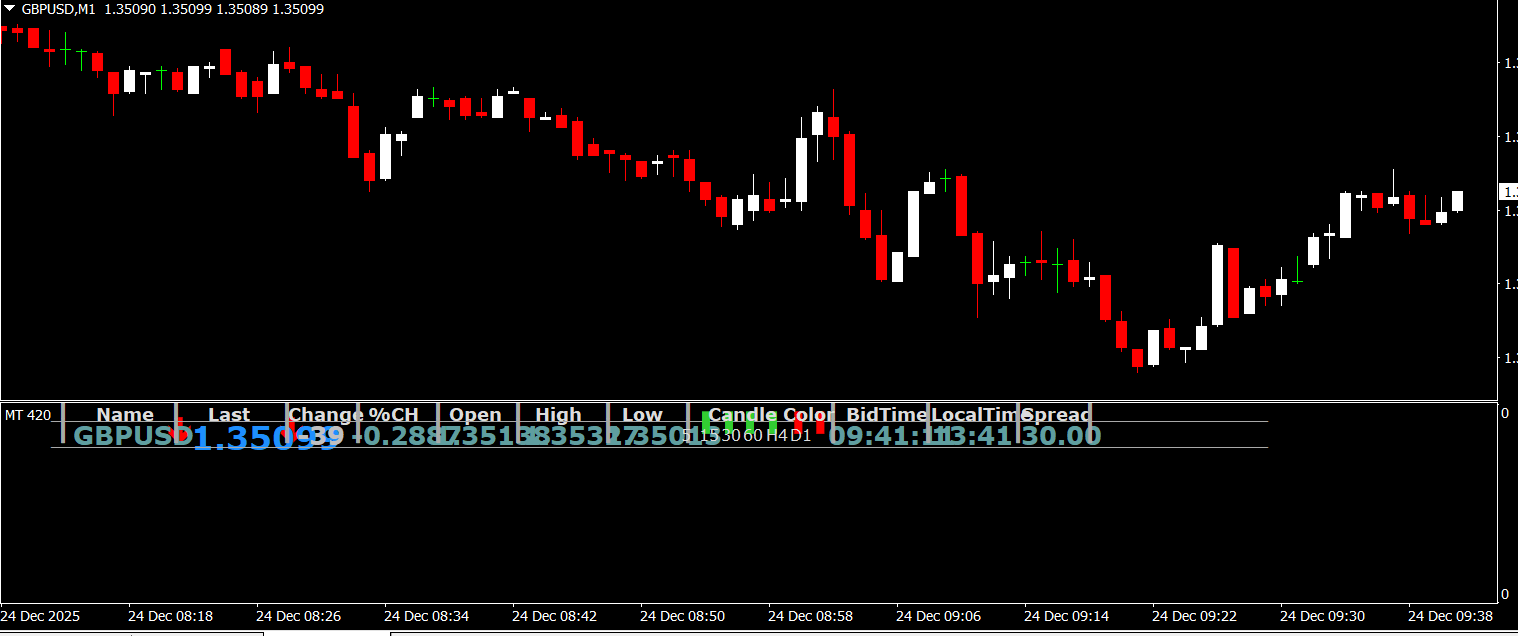
Task: Click the GBPUSD,M1 chart title text
Action: (59, 9)
